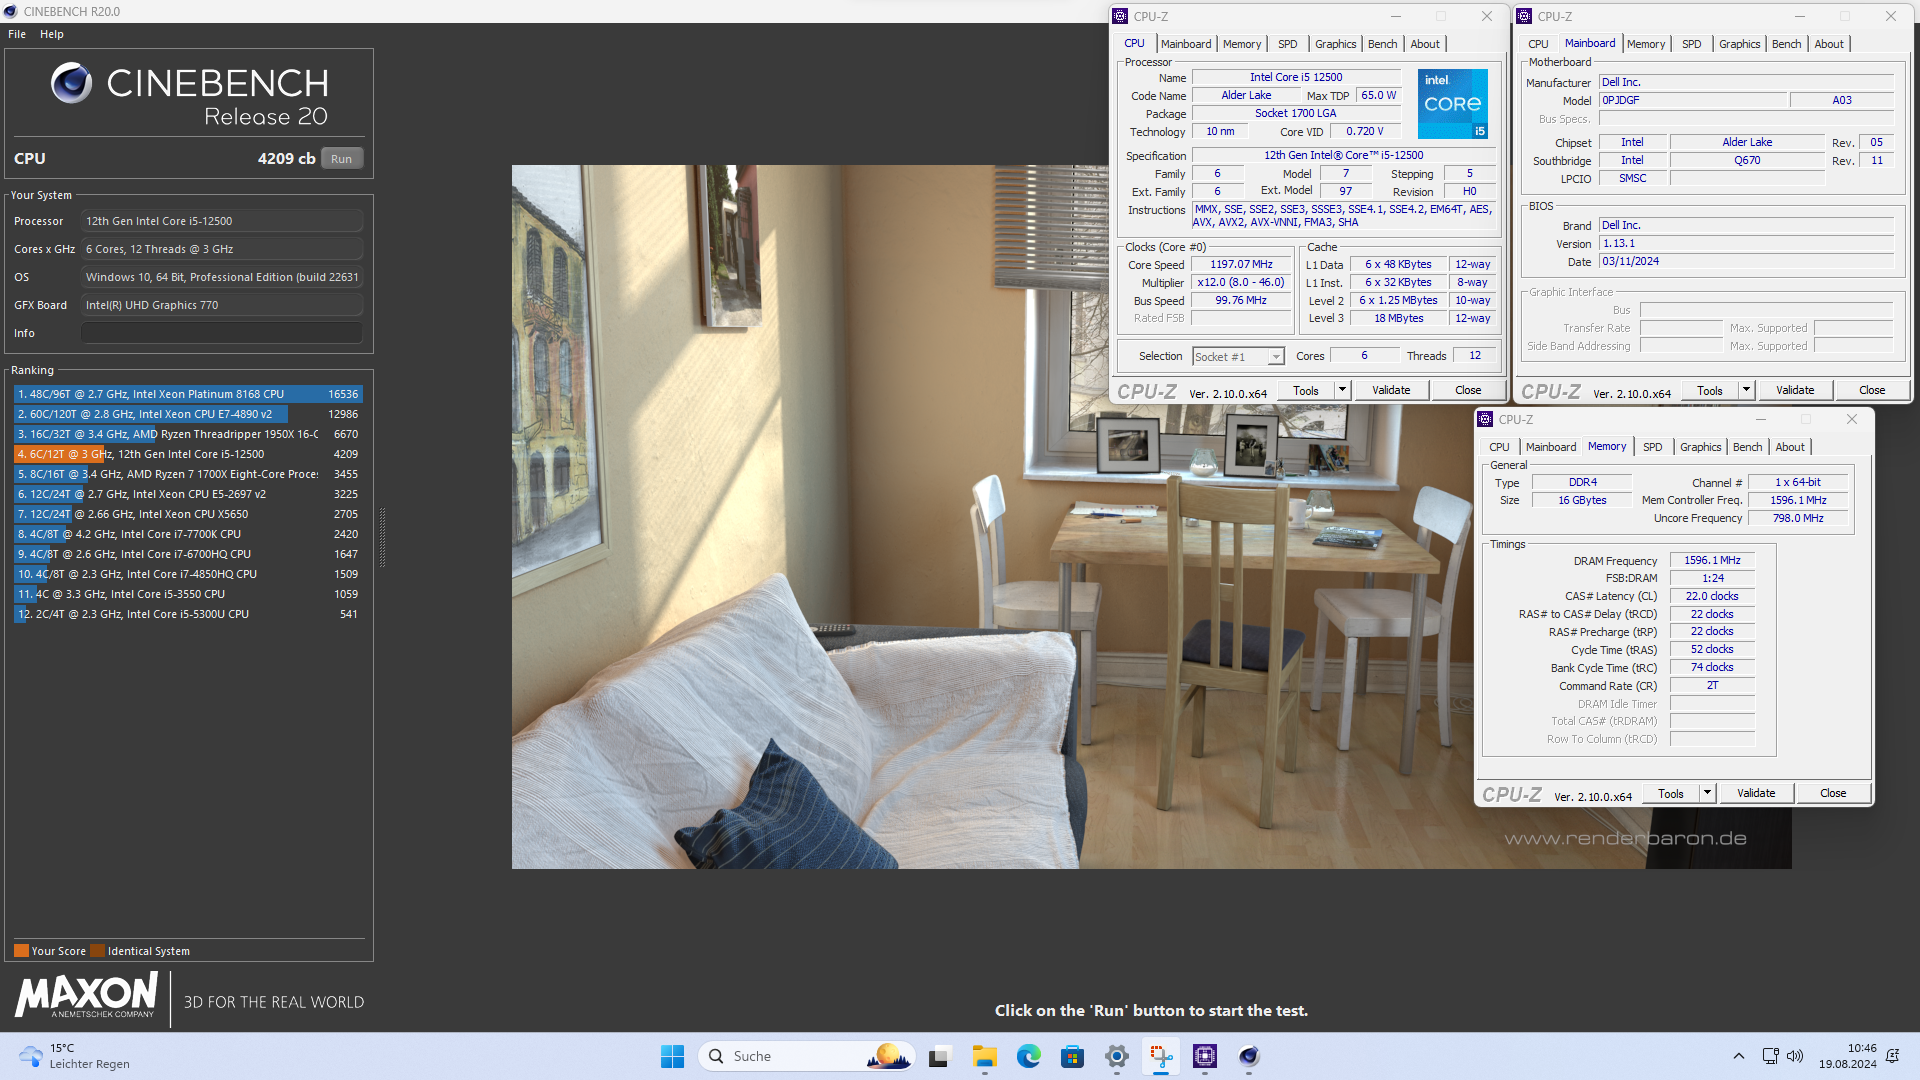Select ranking row Intel Xeon CPU E7-4890 v2
Image resolution: width=1920 pixels, height=1080 pixels.
pos(188,414)
